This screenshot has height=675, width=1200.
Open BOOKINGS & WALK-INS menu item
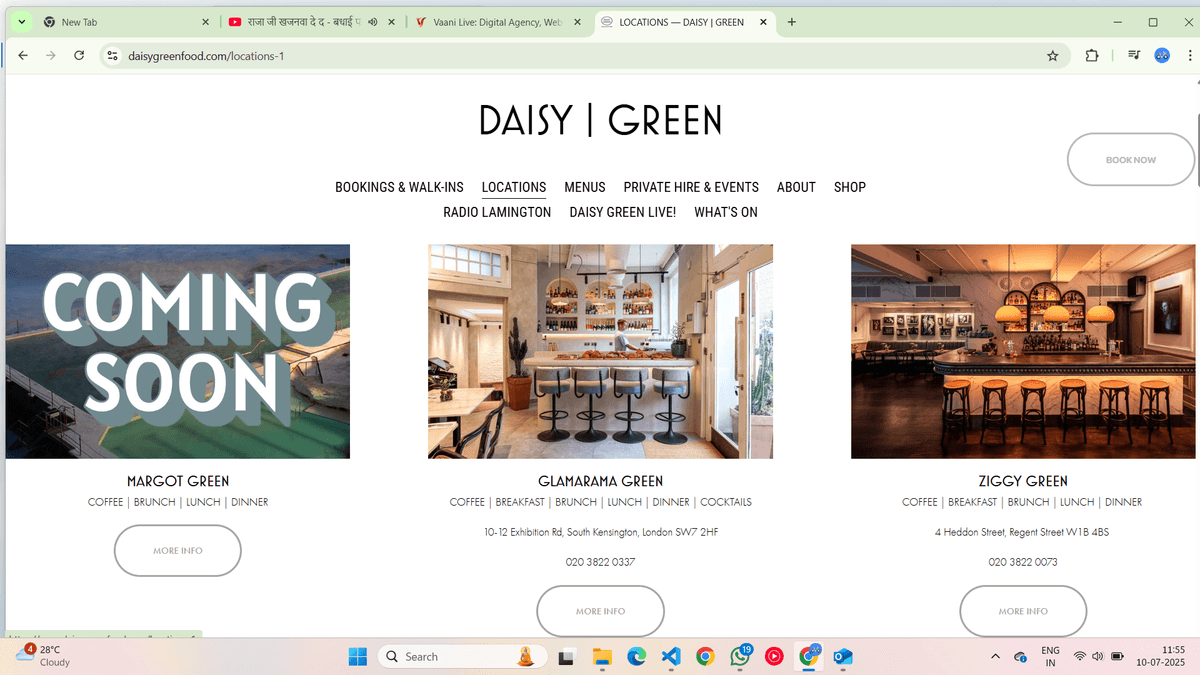pos(399,187)
